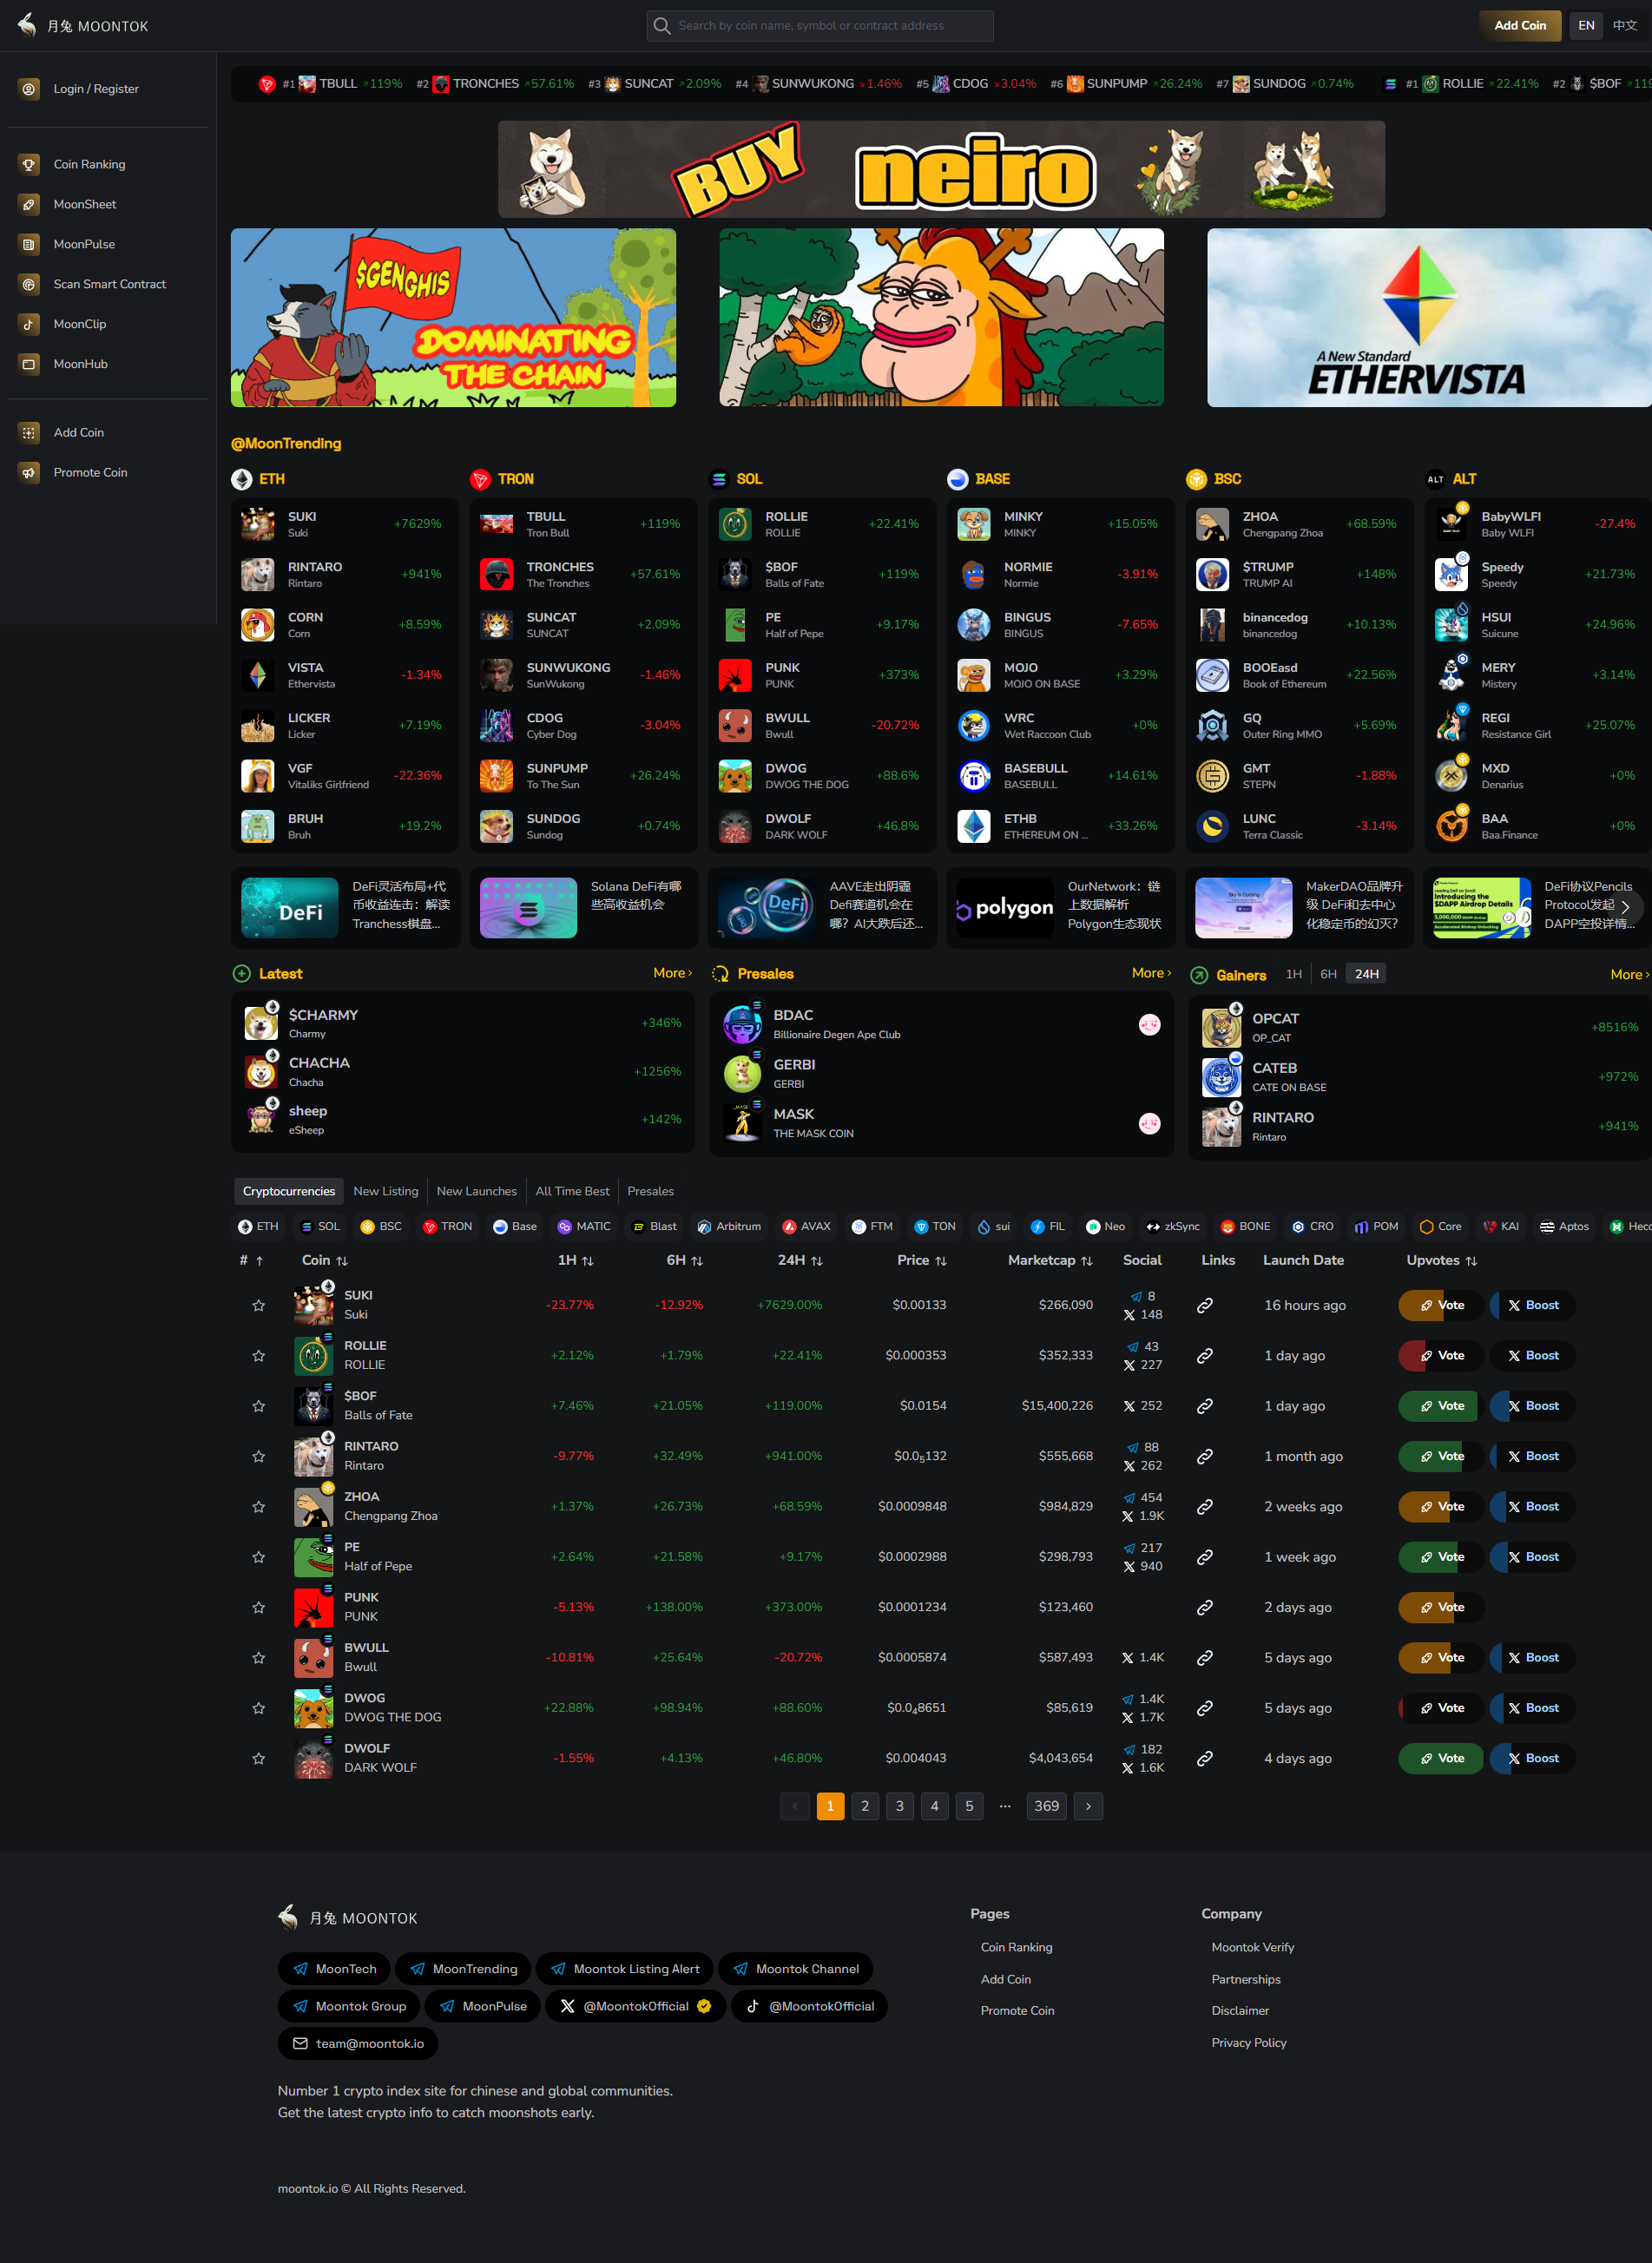Vote for the $BOF coin
This screenshot has height=2263, width=1652.
(1440, 1406)
